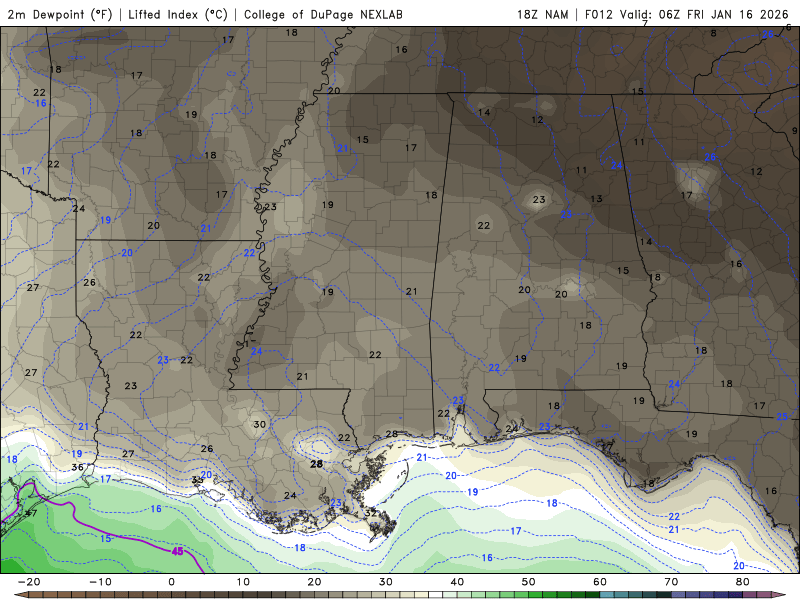
Task: Click the 0 tick on color scale
Action: (171, 582)
